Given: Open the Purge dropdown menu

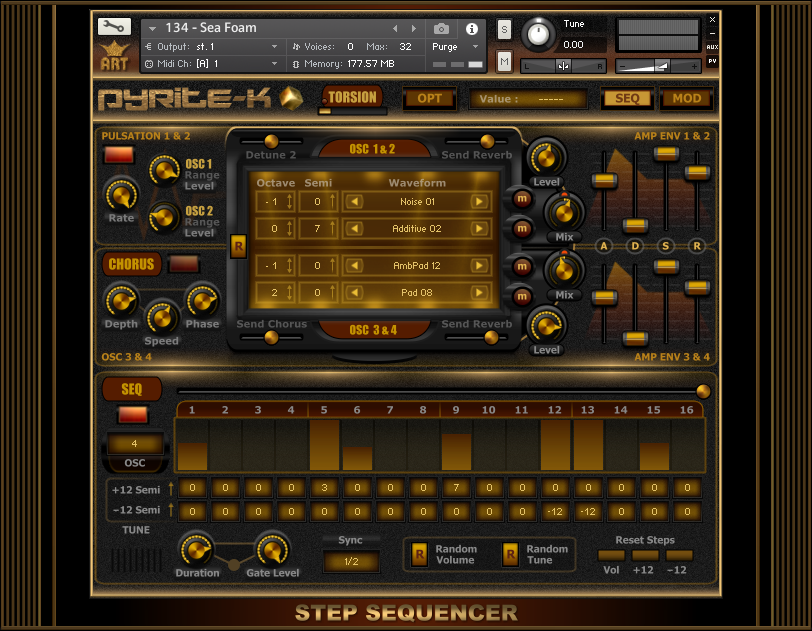Looking at the screenshot, I should coord(457,47).
